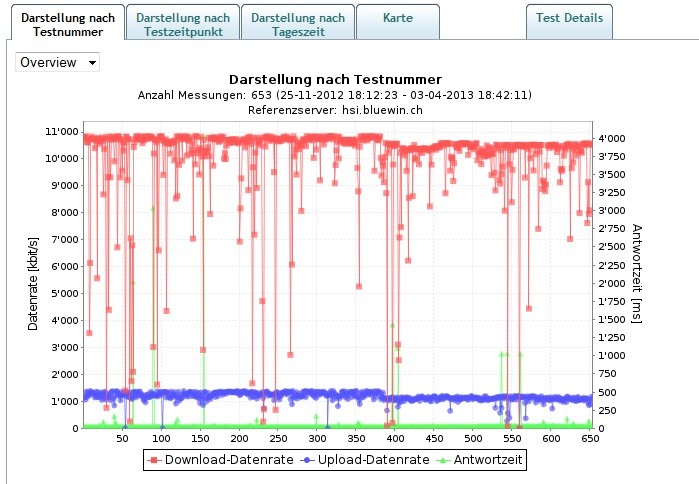Click the Datenrate [kbit/s] left axis title

coord(33,283)
